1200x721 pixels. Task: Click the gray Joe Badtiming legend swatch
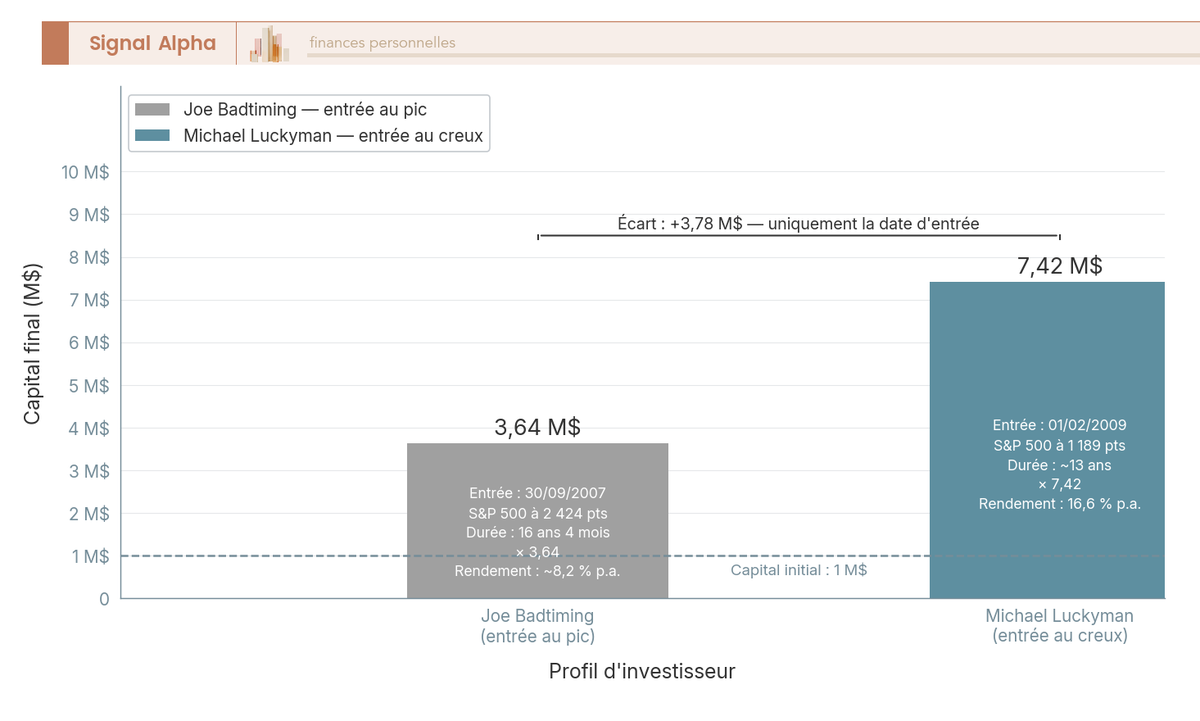point(153,110)
